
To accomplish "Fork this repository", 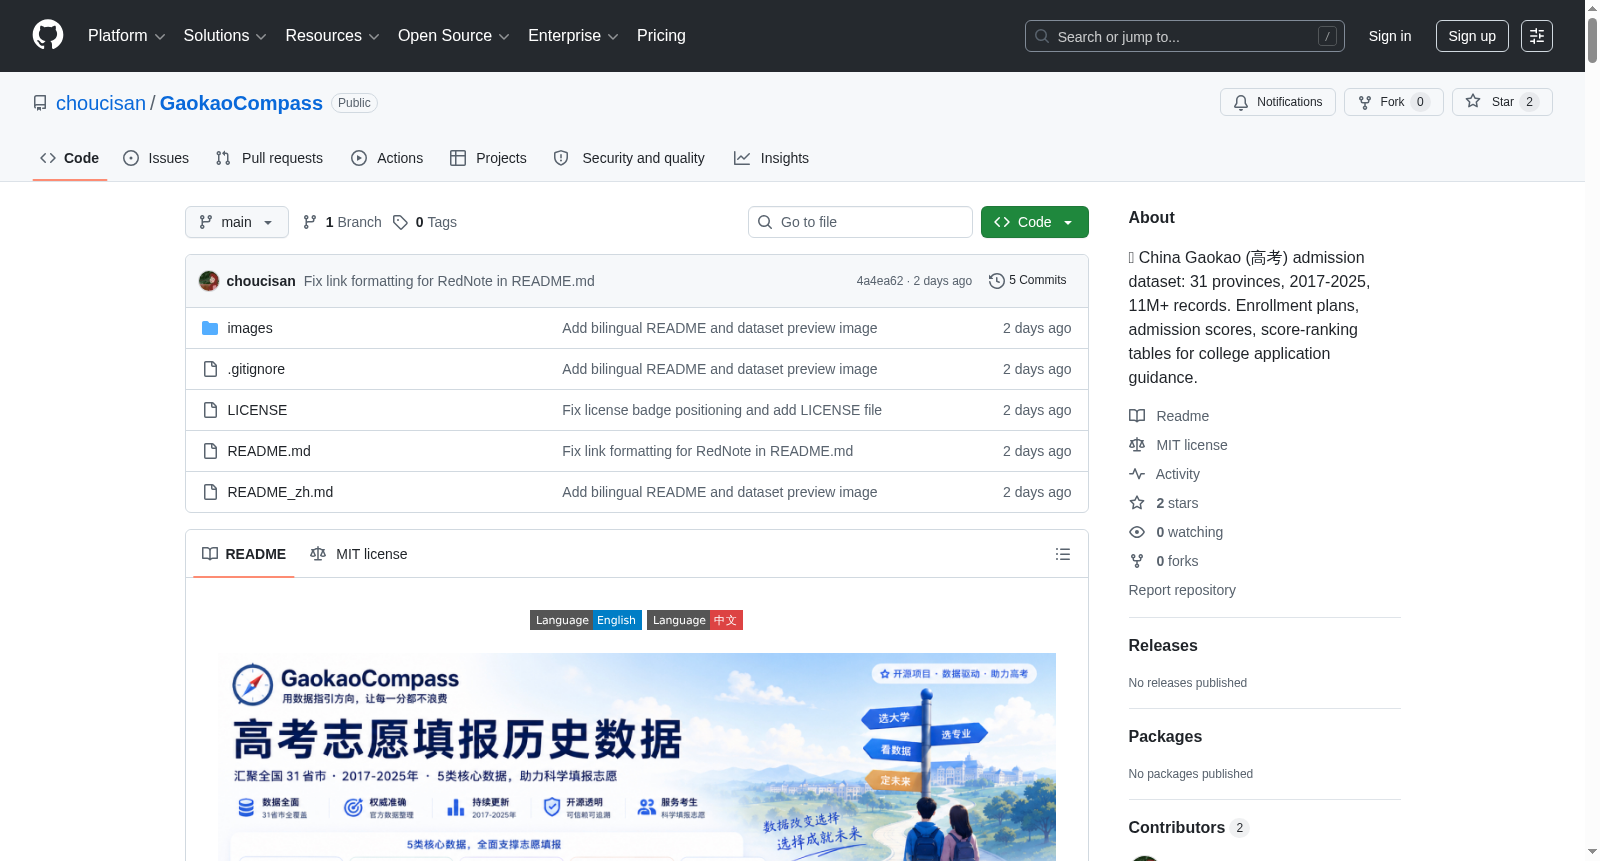I will click(1394, 102).
